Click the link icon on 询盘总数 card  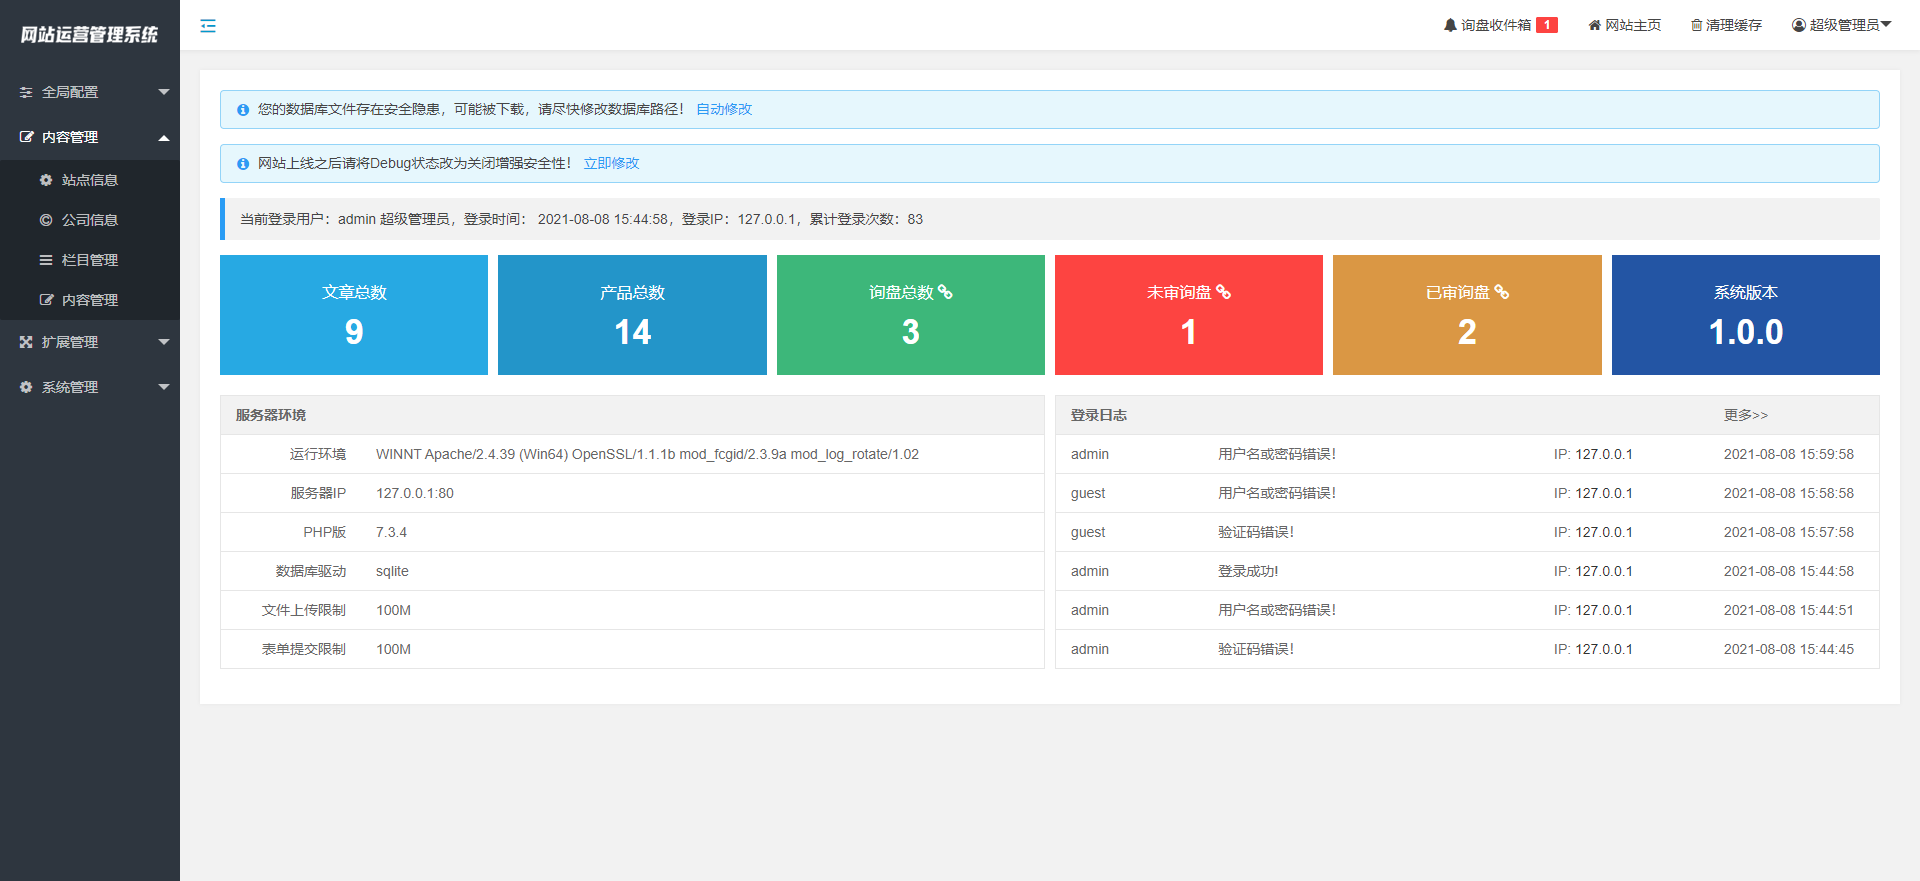[945, 292]
